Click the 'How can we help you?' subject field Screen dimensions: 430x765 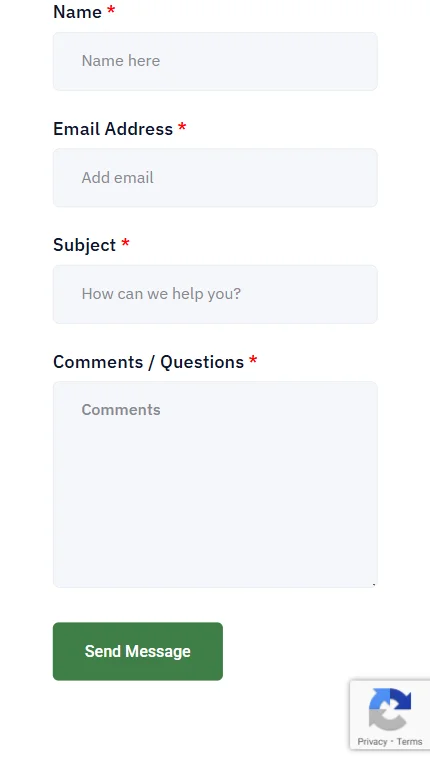[x=215, y=294]
